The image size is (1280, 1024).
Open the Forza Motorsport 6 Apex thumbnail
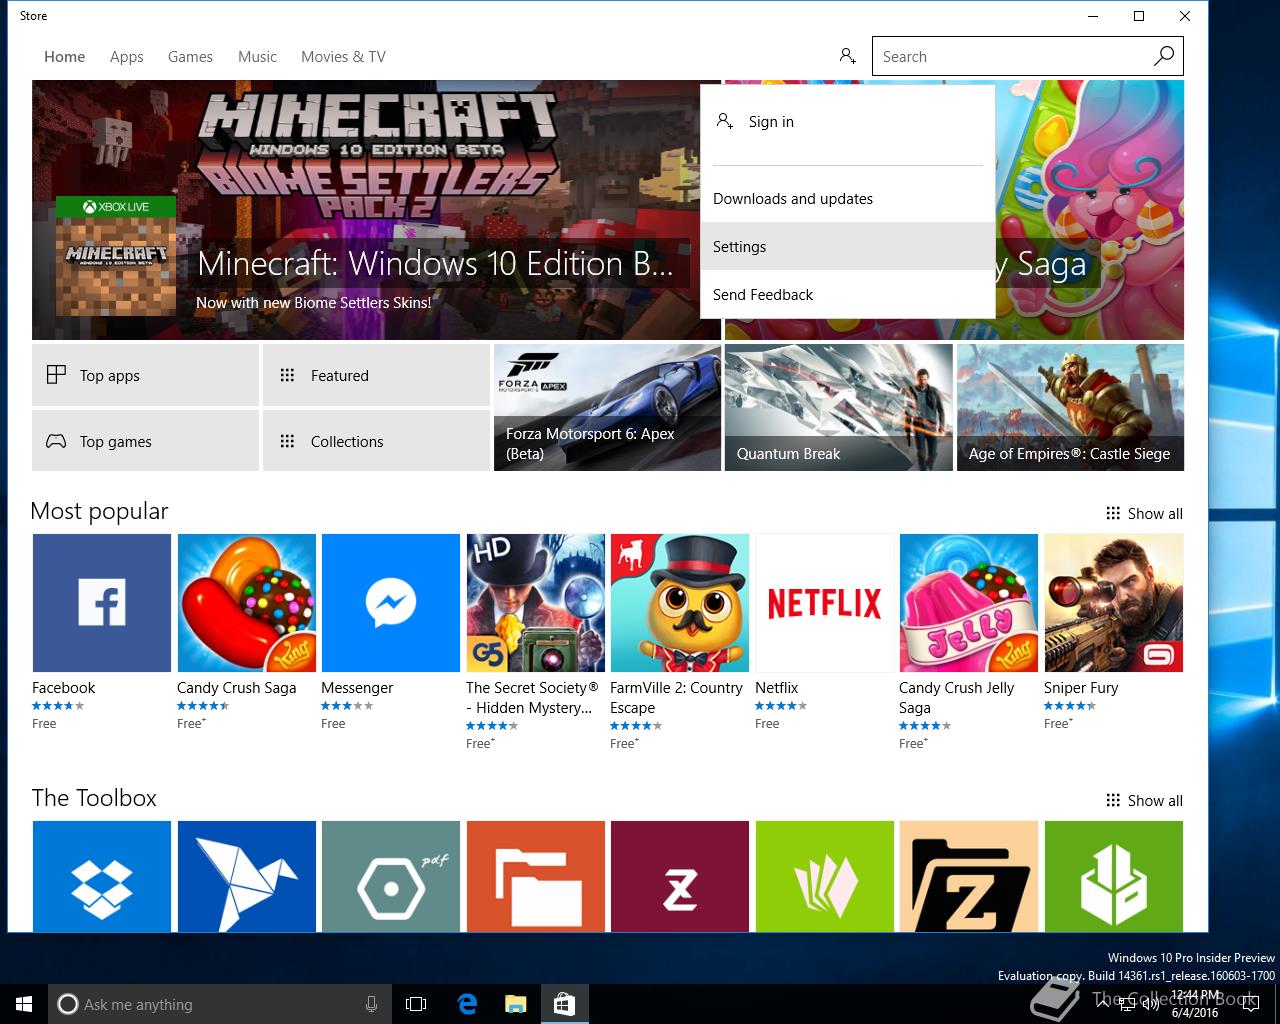pyautogui.click(x=608, y=408)
